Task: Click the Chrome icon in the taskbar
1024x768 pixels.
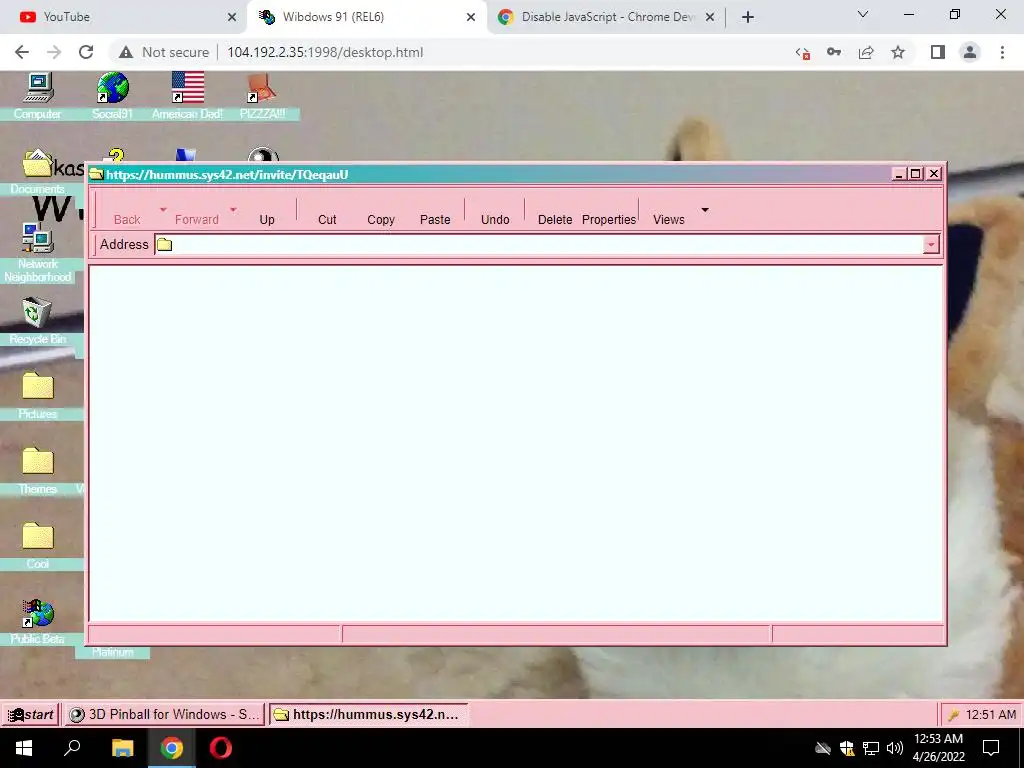Action: pyautogui.click(x=172, y=748)
